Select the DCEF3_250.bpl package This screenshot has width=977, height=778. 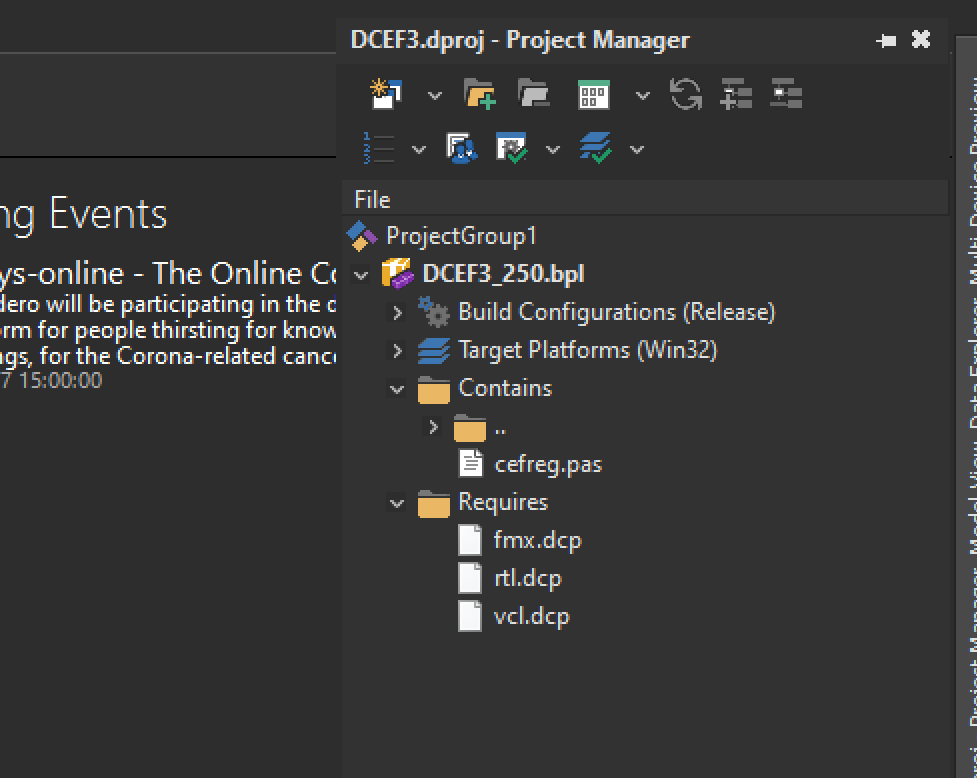point(503,273)
